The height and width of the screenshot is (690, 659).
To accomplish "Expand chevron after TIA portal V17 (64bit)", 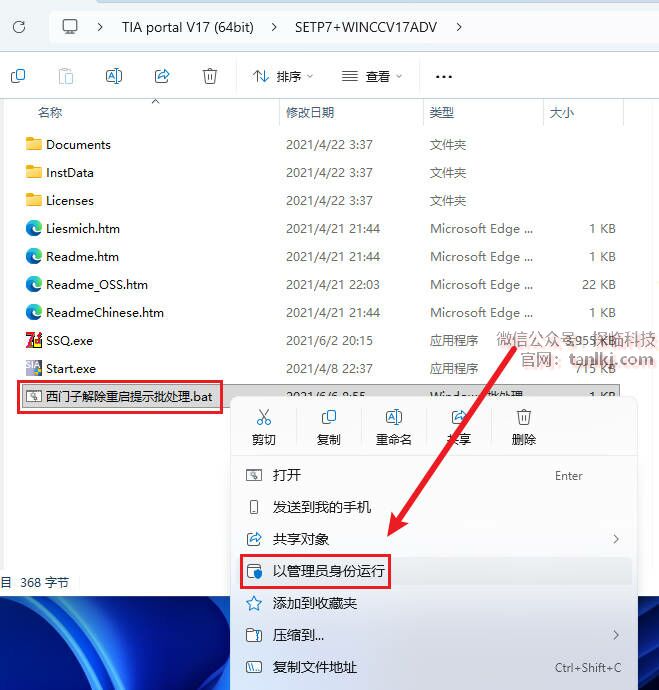I will click(x=274, y=27).
